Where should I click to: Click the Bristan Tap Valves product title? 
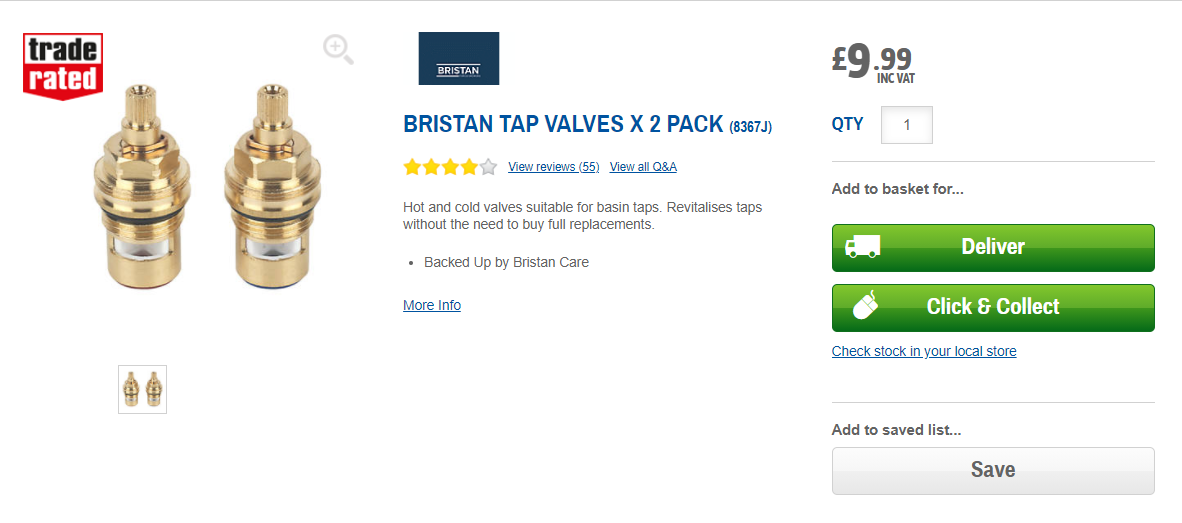click(562, 125)
